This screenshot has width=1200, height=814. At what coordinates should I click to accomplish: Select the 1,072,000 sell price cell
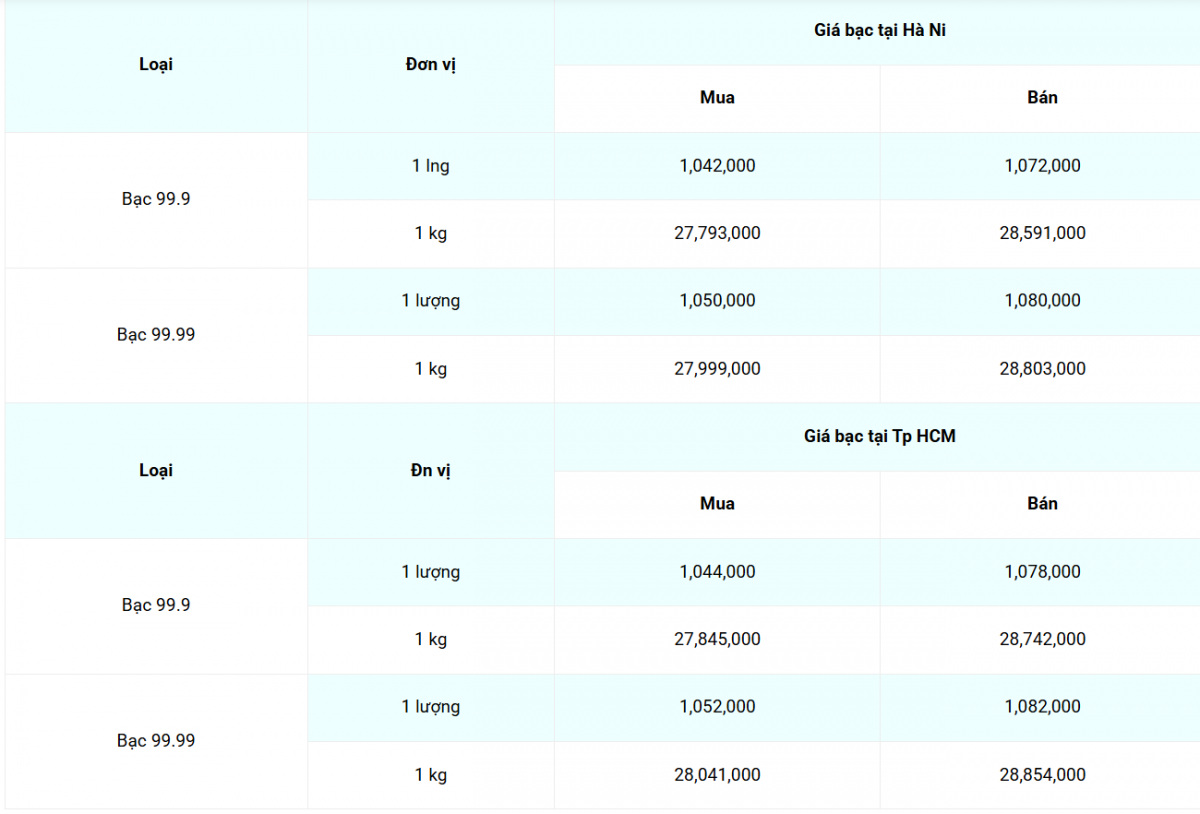pos(1042,166)
